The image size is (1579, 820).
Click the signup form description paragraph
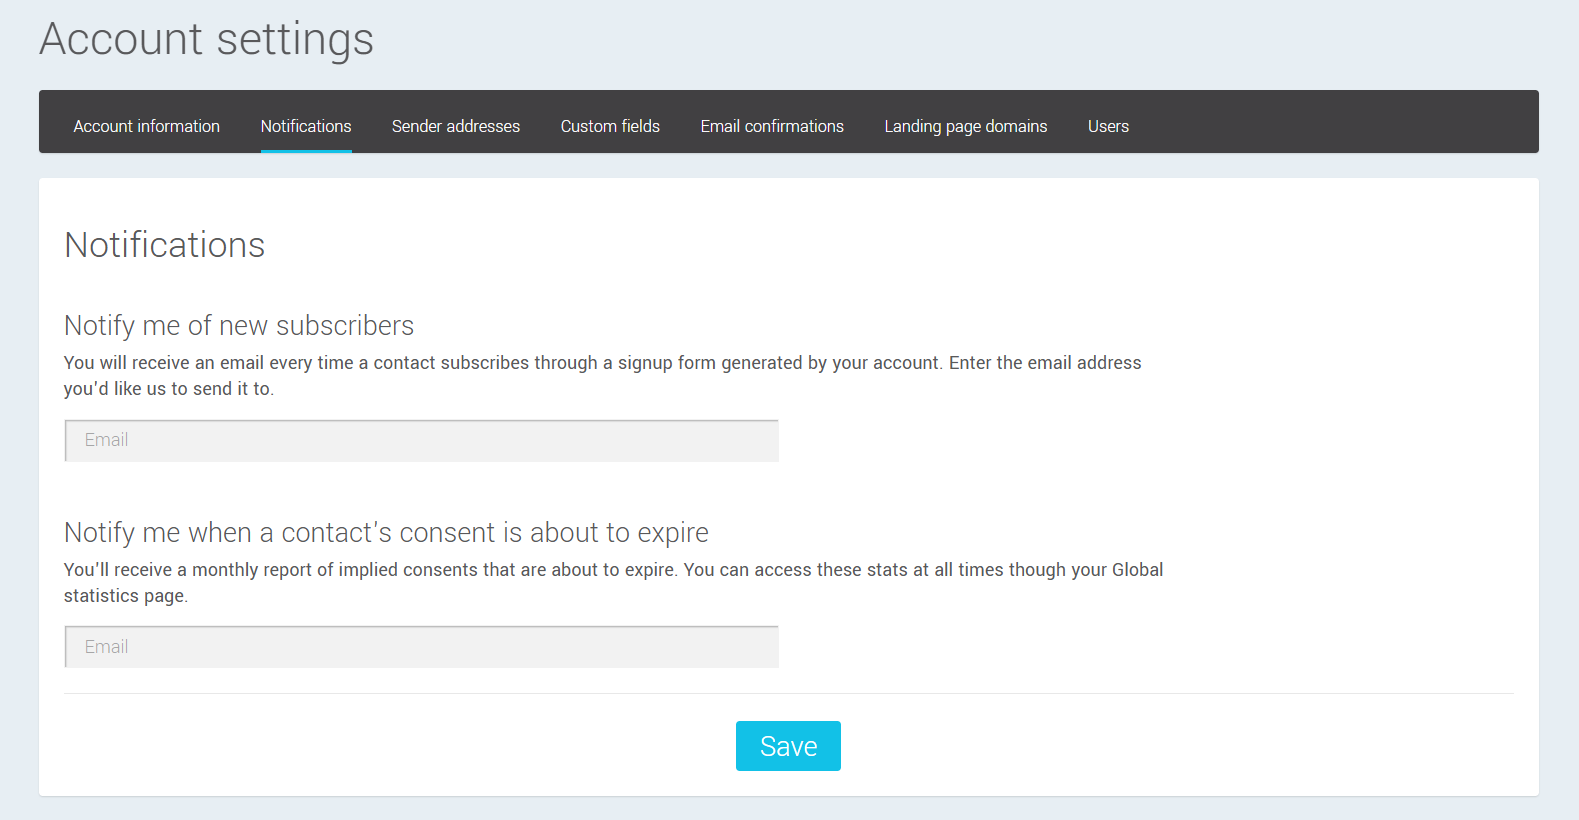tap(602, 375)
